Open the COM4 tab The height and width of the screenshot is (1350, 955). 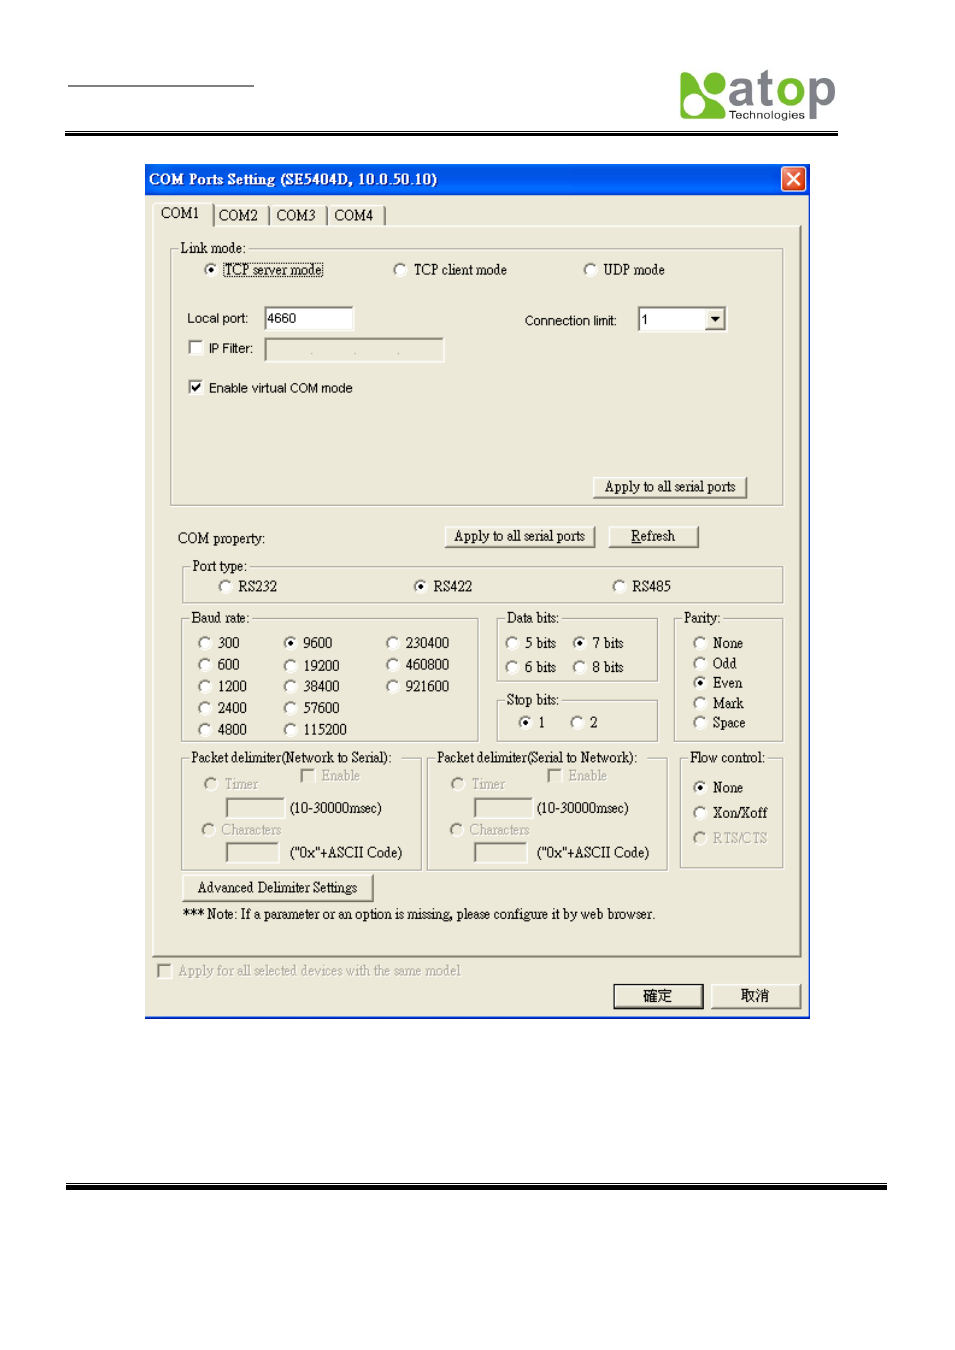[354, 215]
